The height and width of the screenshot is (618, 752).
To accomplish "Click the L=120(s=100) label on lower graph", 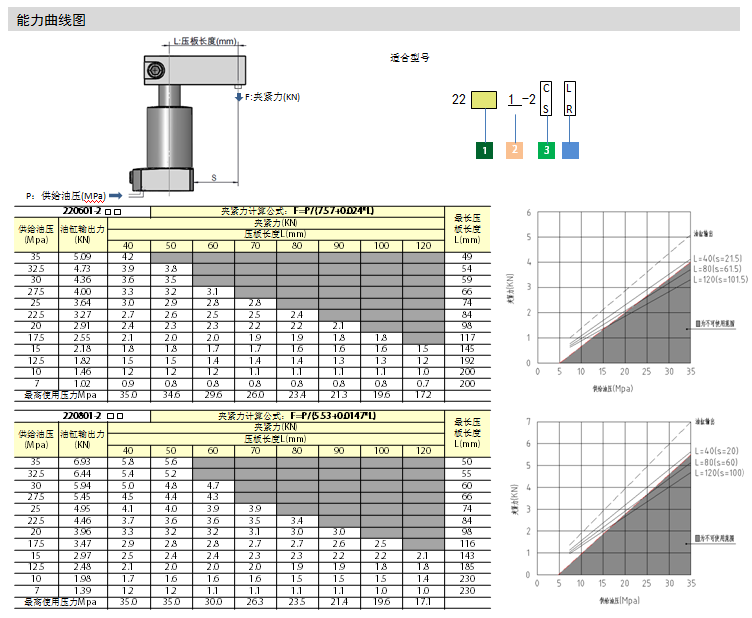I will pos(719,471).
